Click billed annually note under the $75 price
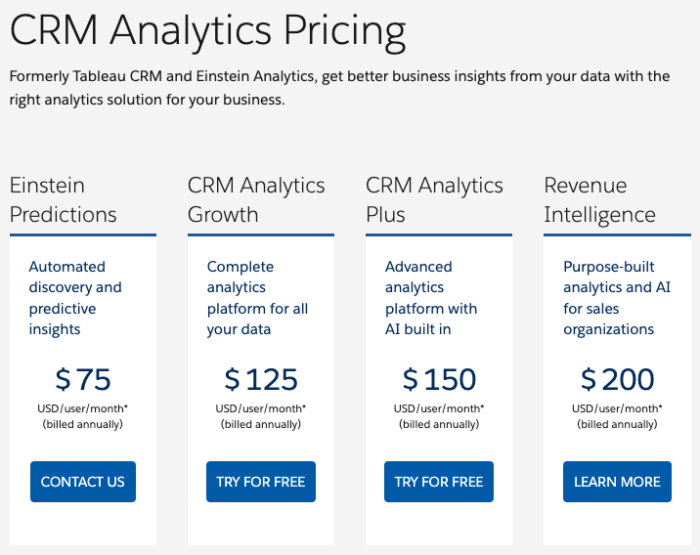The height and width of the screenshot is (555, 700). tap(83, 424)
